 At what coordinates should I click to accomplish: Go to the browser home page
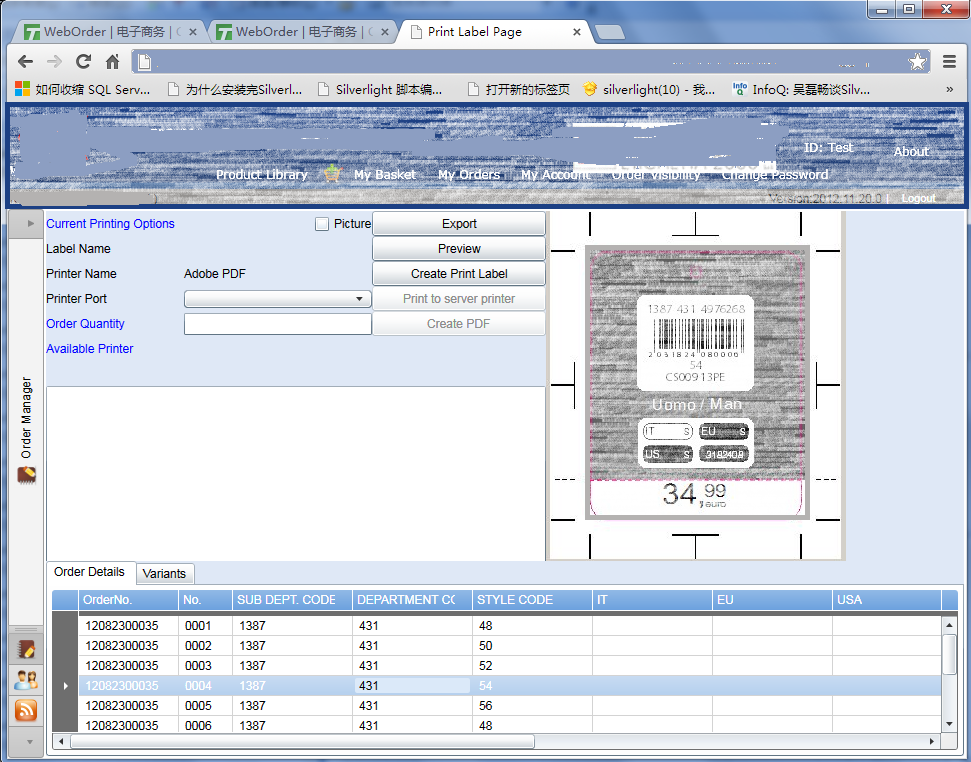tap(112, 62)
